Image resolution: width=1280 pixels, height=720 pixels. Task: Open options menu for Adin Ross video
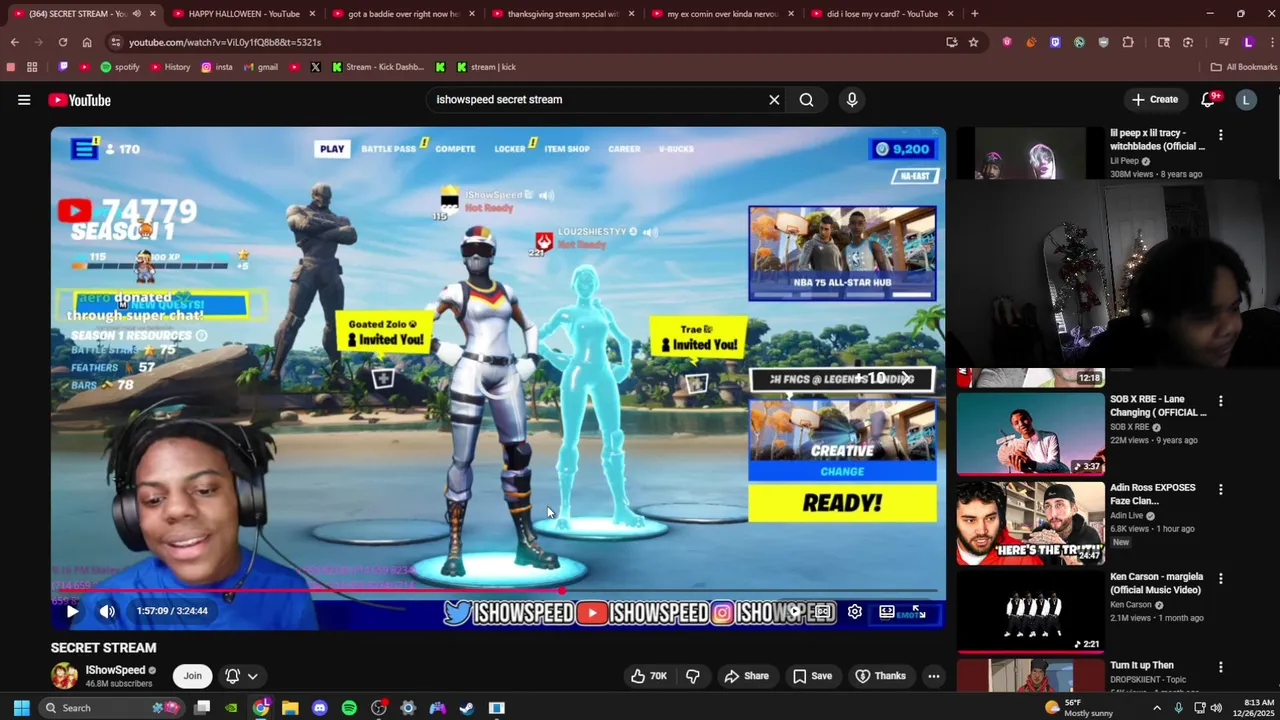1220,490
